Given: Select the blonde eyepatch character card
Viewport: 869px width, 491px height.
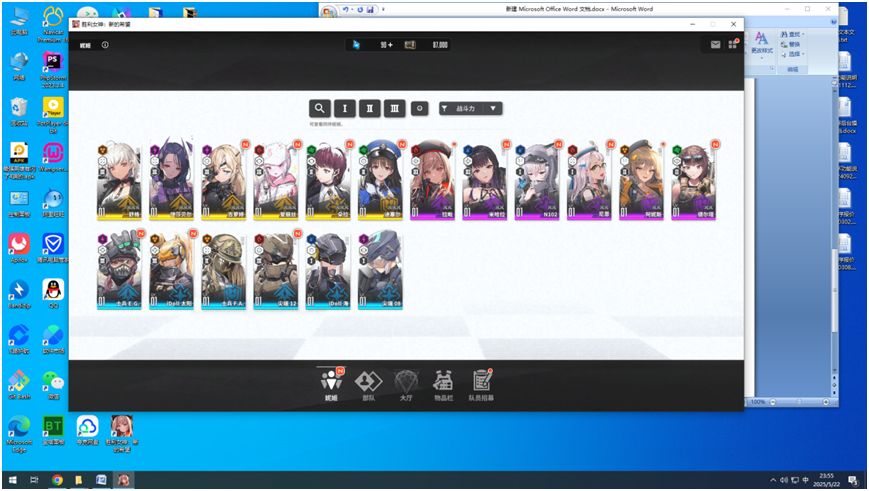Looking at the screenshot, I should 223,181.
